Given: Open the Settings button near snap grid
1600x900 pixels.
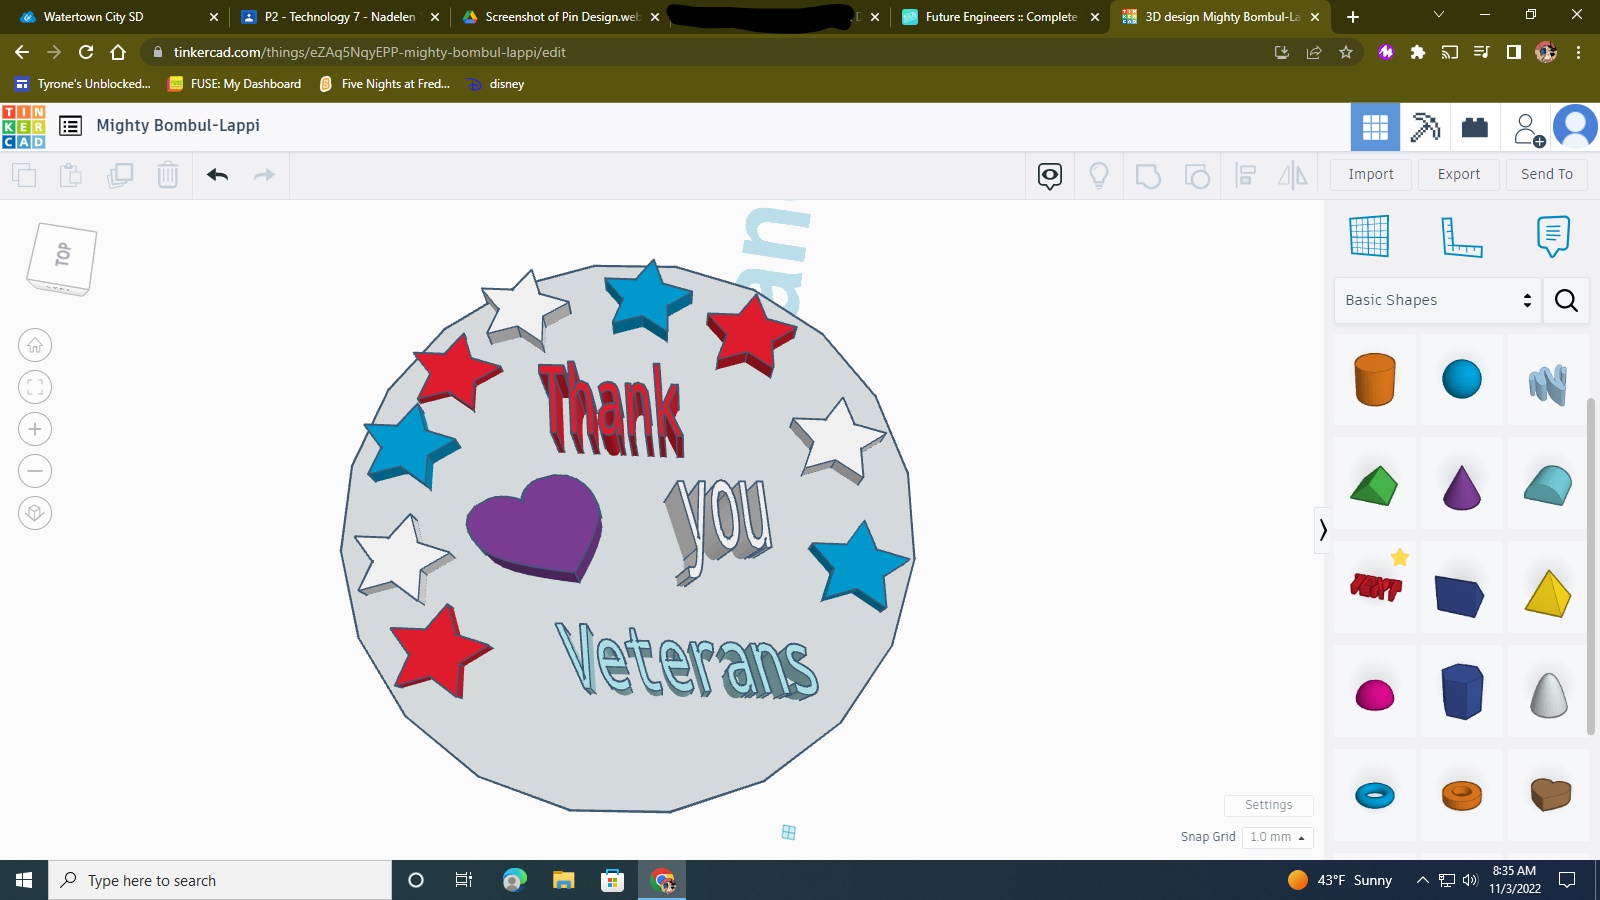Looking at the screenshot, I should [x=1268, y=805].
